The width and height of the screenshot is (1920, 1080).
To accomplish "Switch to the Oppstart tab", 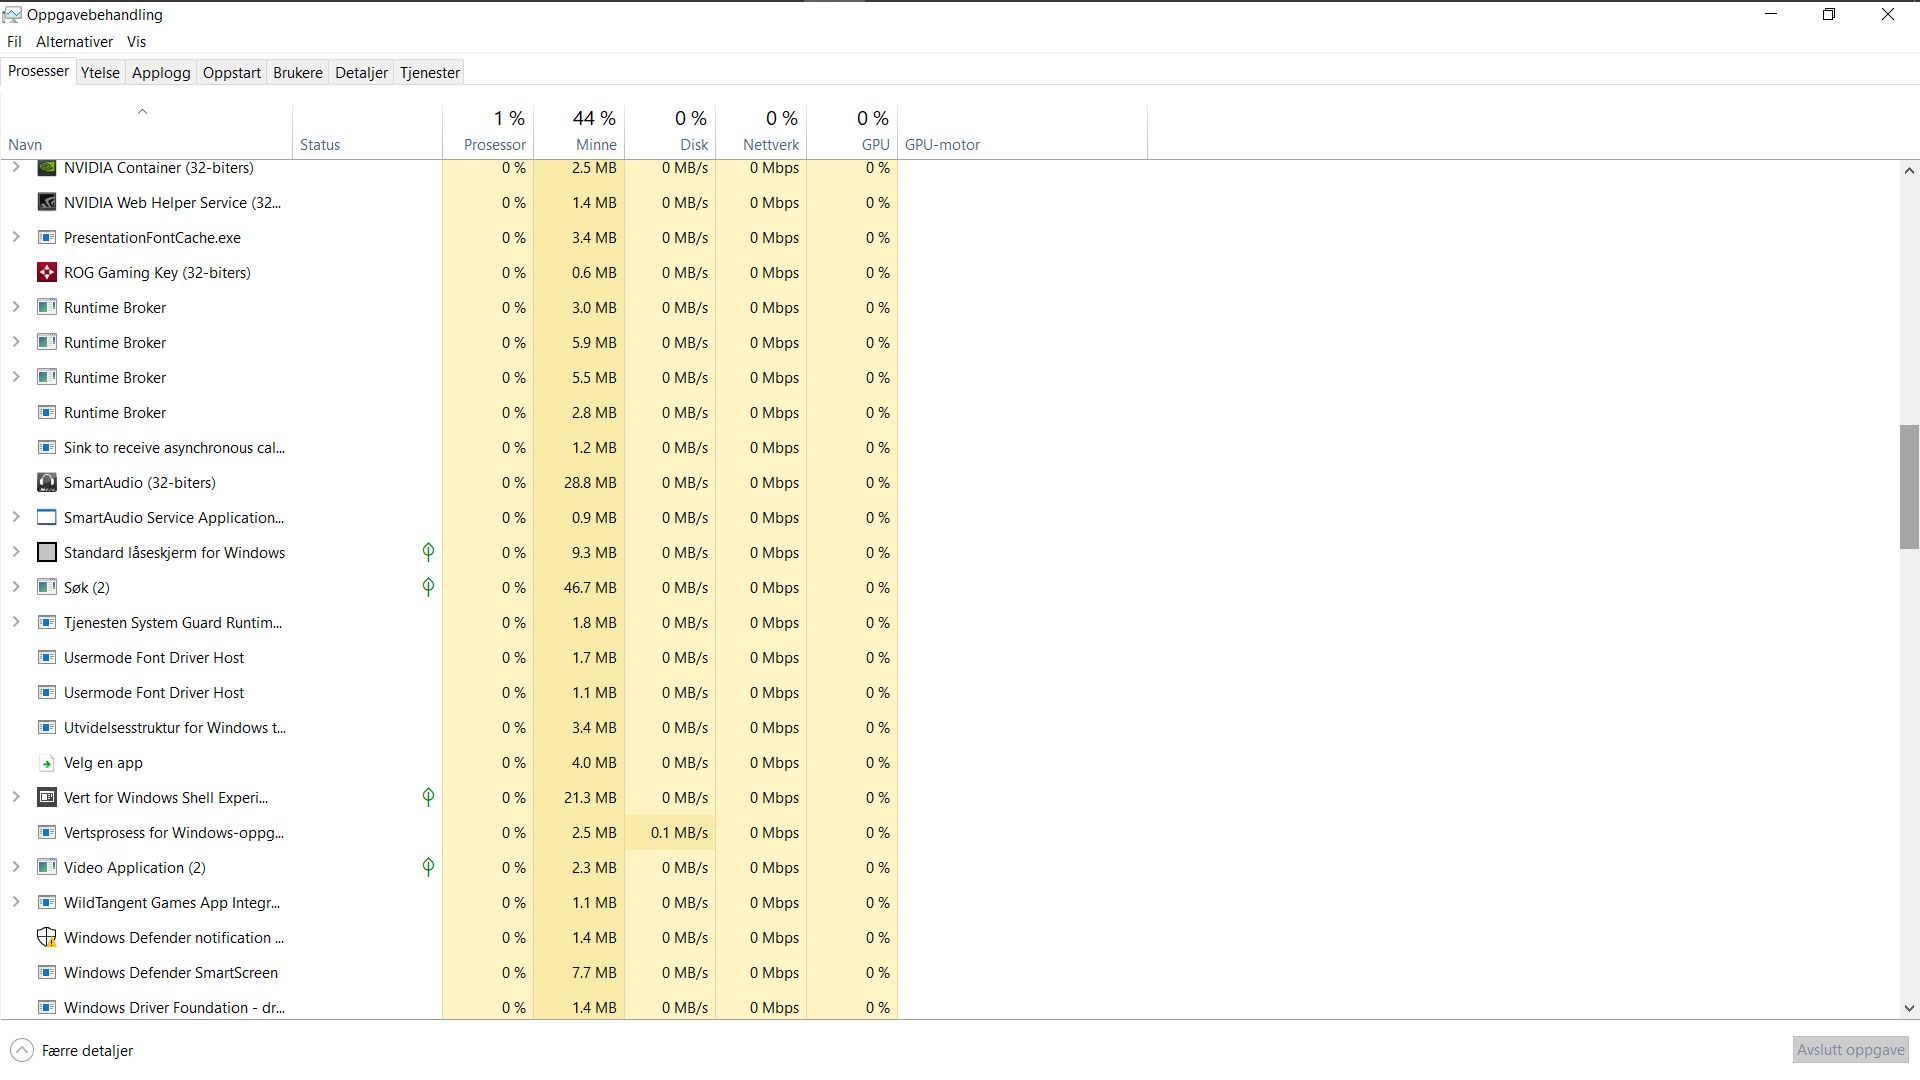I will coord(232,73).
